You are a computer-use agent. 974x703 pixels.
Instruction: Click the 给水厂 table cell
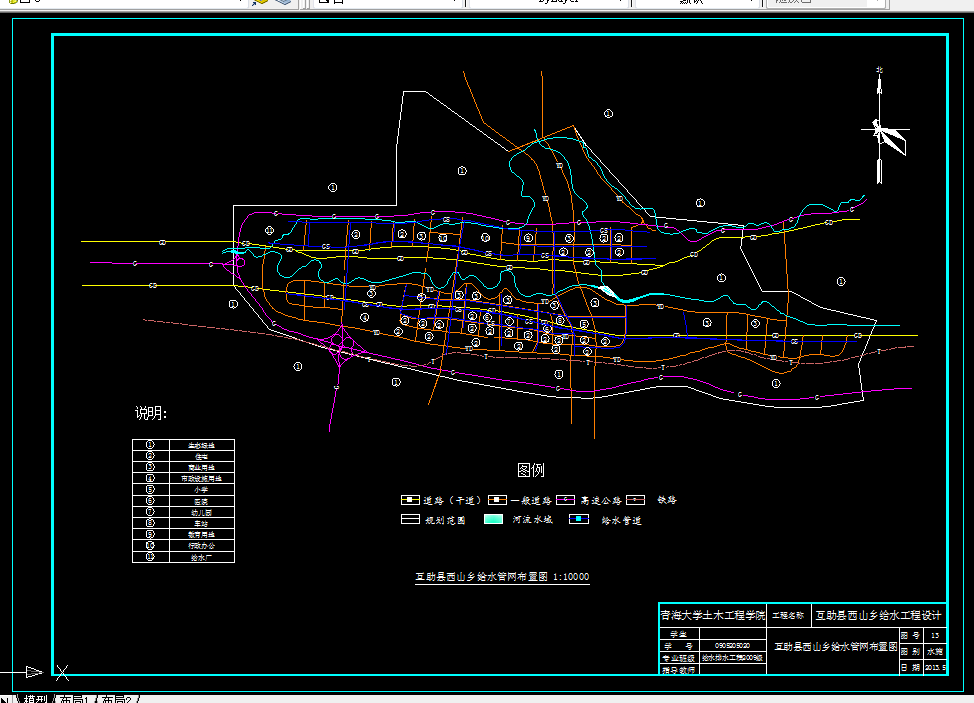202,557
